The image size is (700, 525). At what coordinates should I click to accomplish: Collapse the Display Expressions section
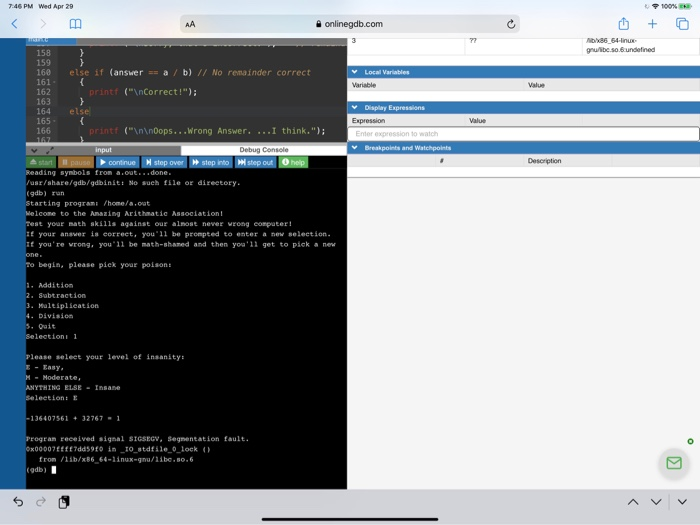tap(354, 108)
